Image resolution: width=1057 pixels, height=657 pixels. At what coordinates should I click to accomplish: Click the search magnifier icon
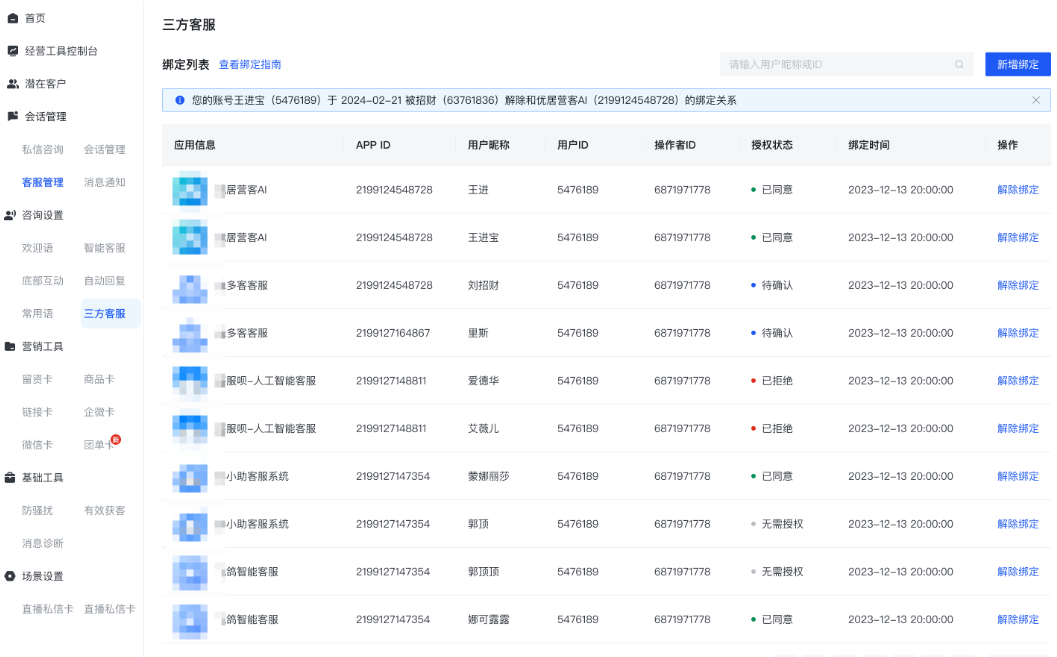(x=959, y=65)
